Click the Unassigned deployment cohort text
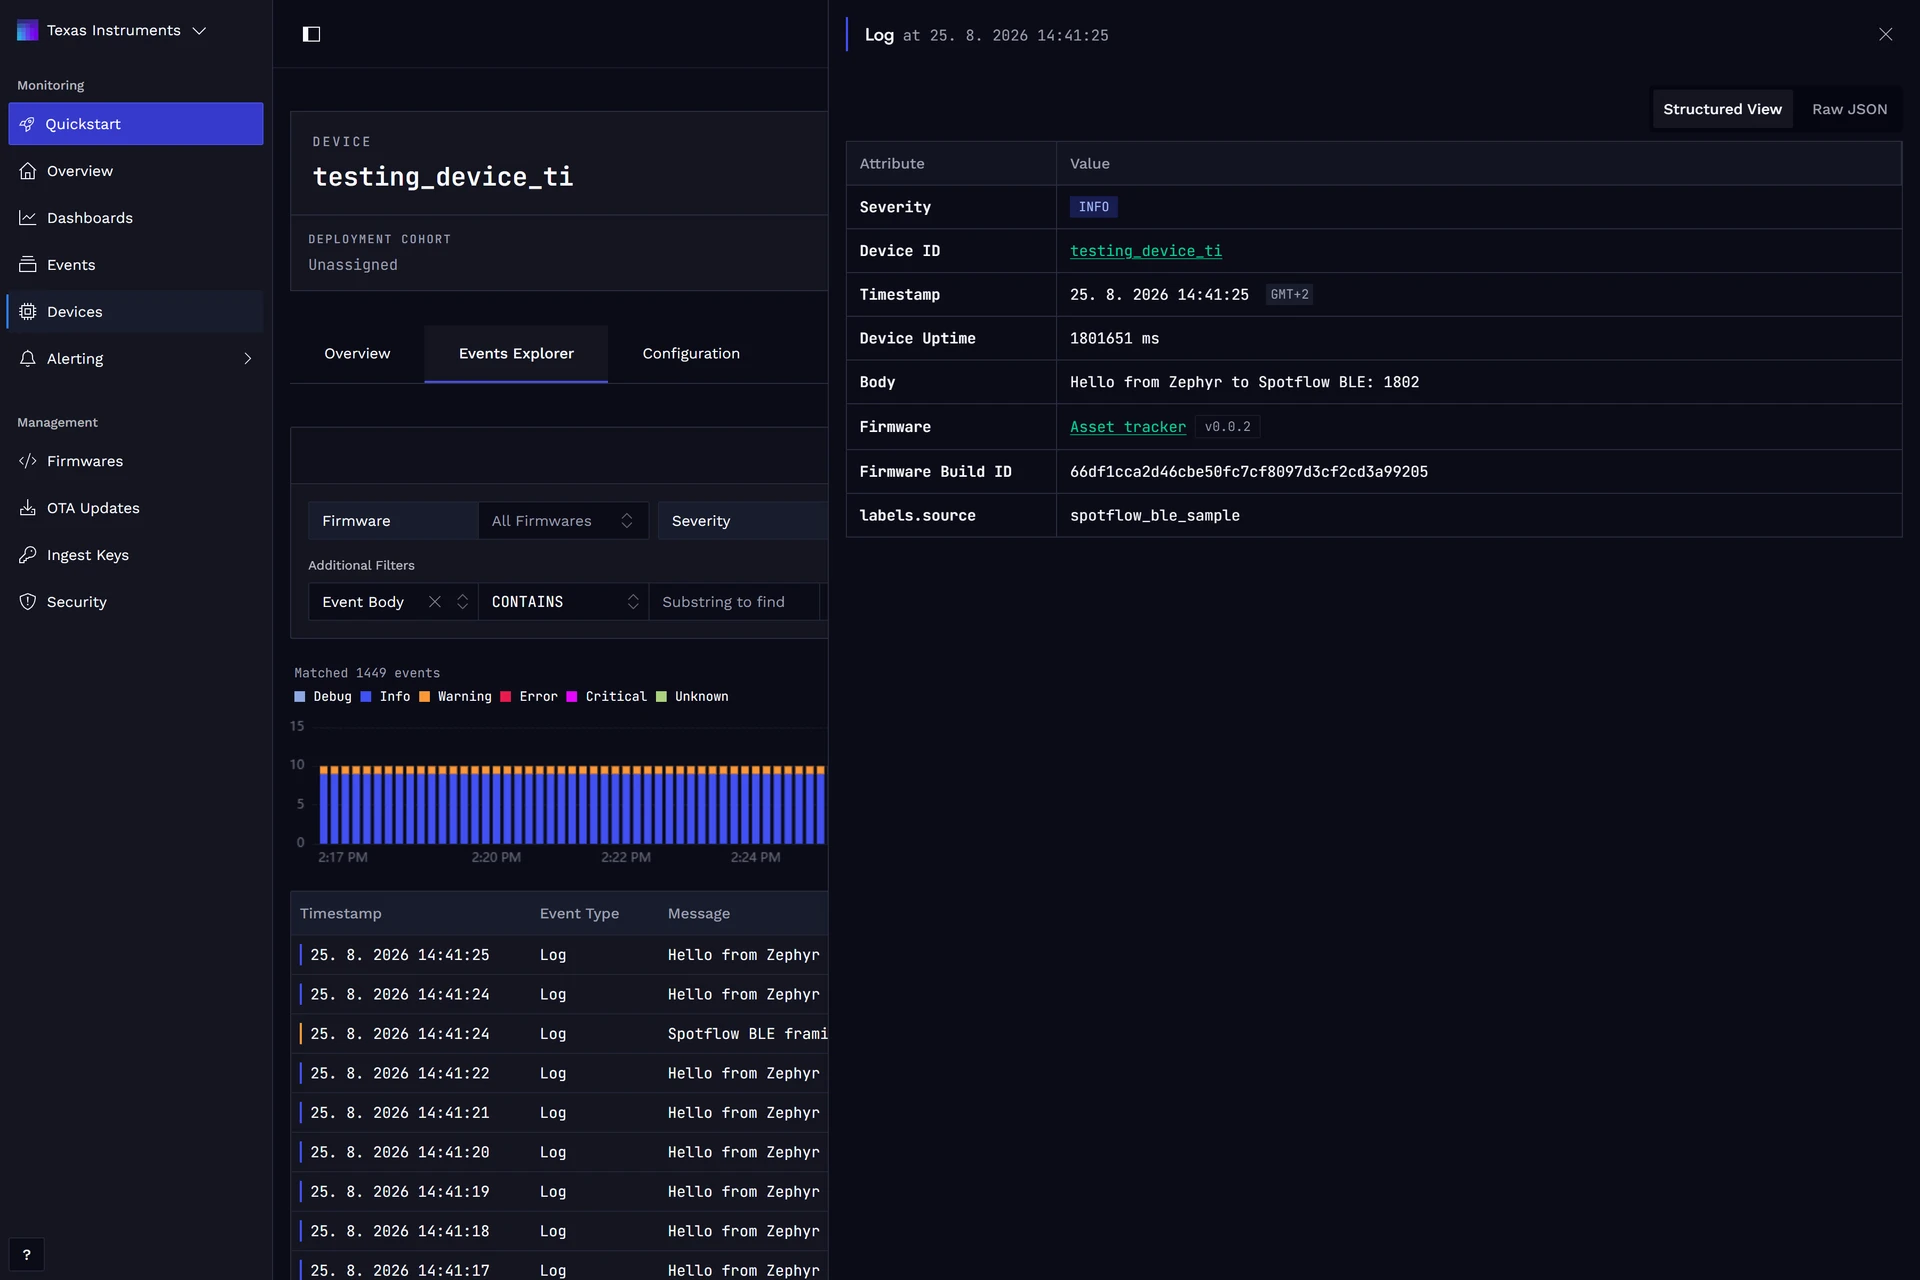Viewport: 1920px width, 1280px height. (x=353, y=265)
